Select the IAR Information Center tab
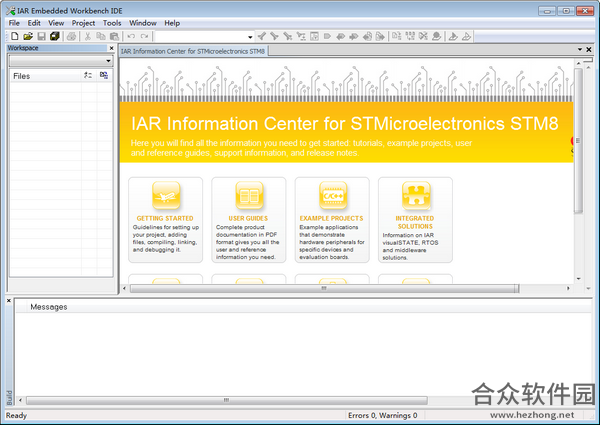This screenshot has width=600, height=425. tap(193, 51)
